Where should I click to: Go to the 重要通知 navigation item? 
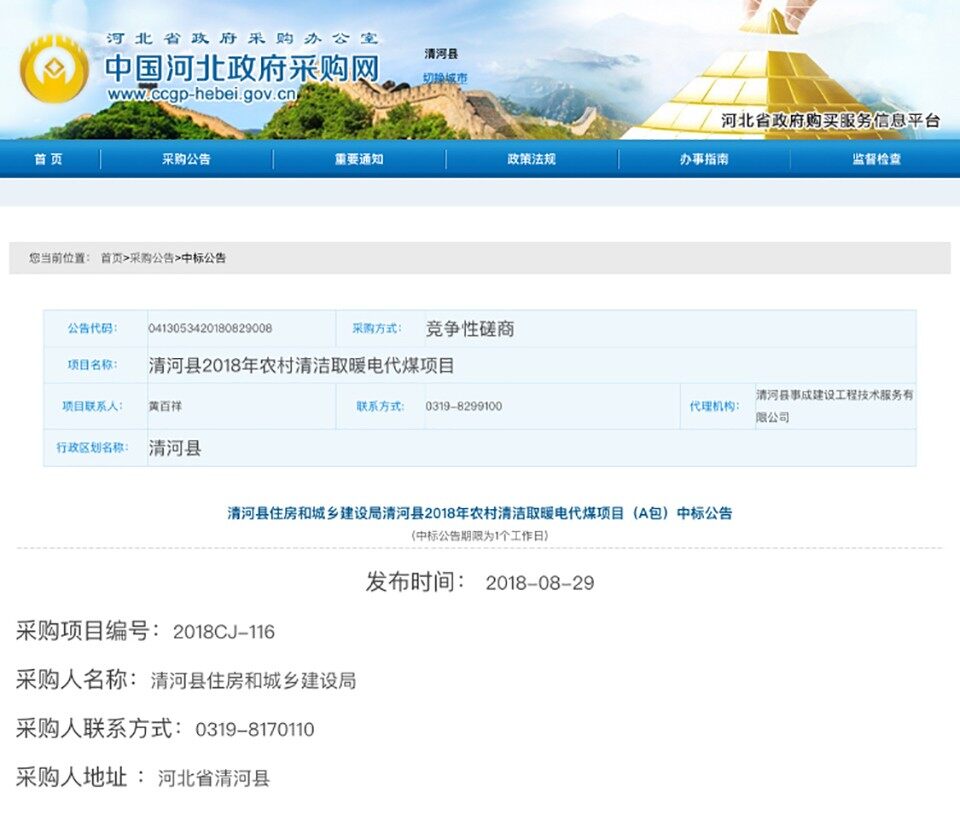point(359,159)
